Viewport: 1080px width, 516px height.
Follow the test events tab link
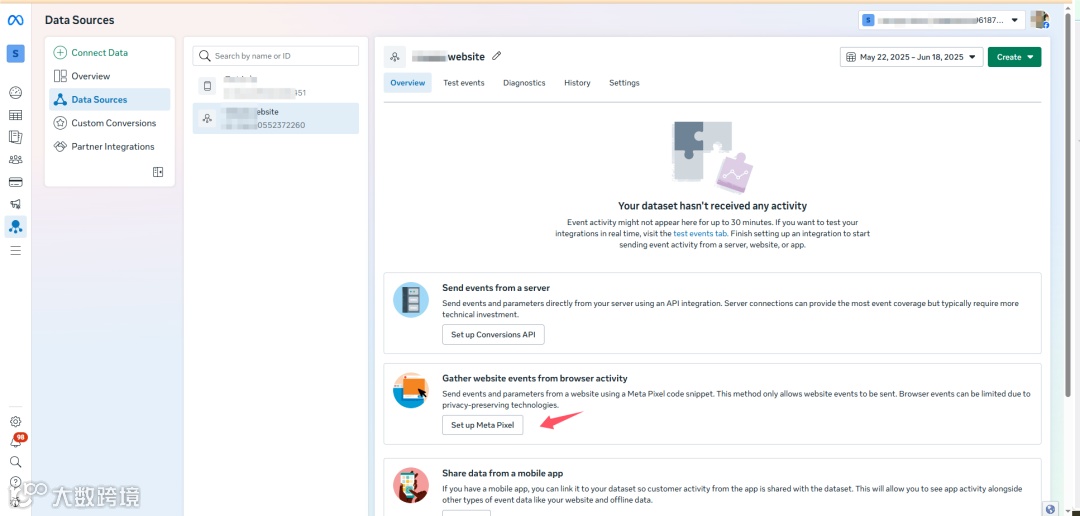tap(700, 234)
